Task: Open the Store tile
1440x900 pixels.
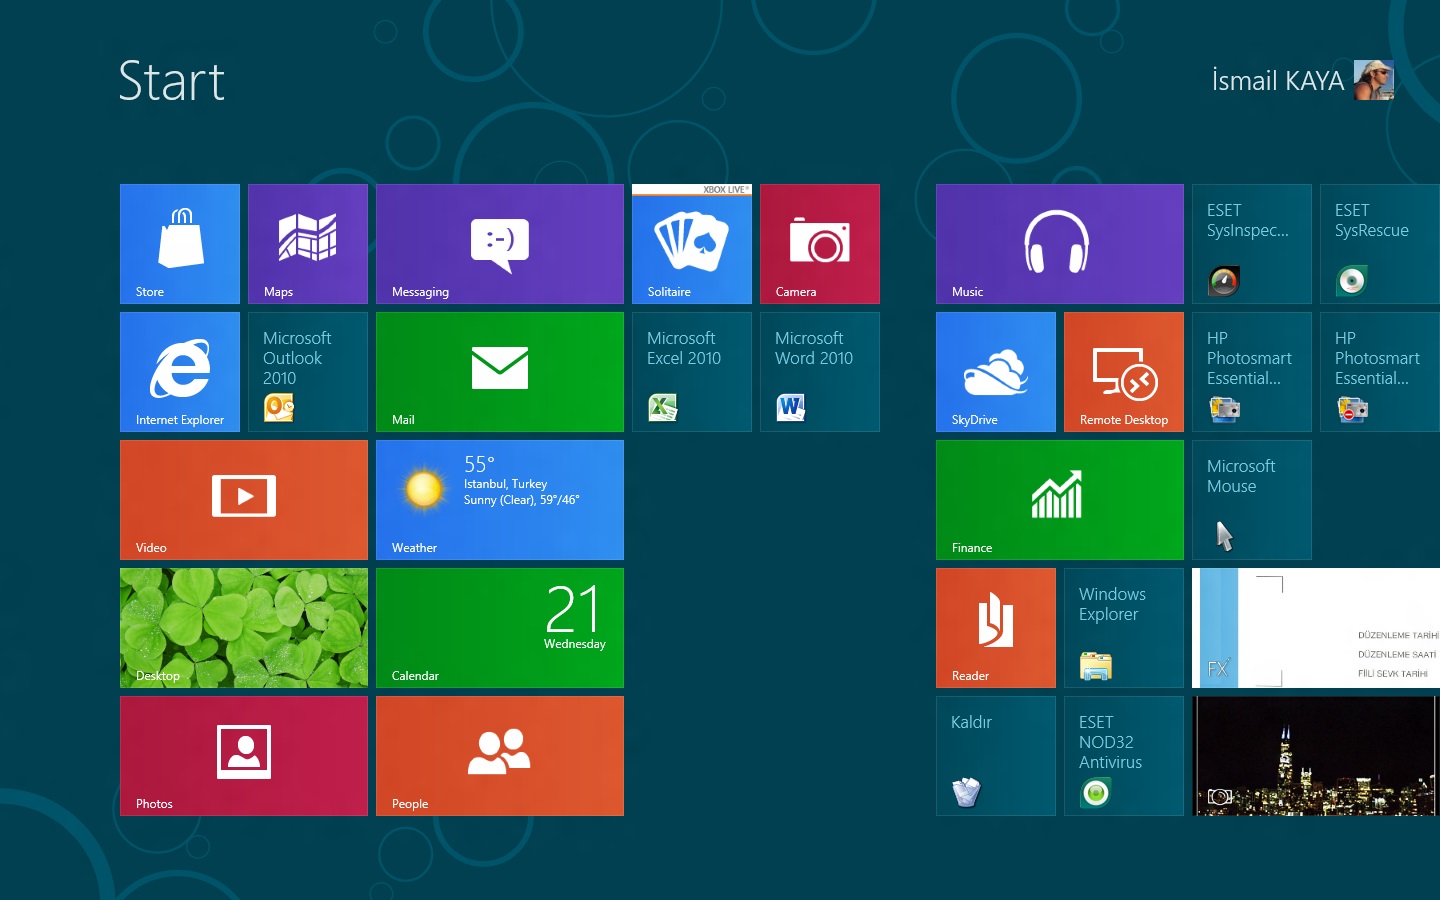Action: (x=180, y=244)
